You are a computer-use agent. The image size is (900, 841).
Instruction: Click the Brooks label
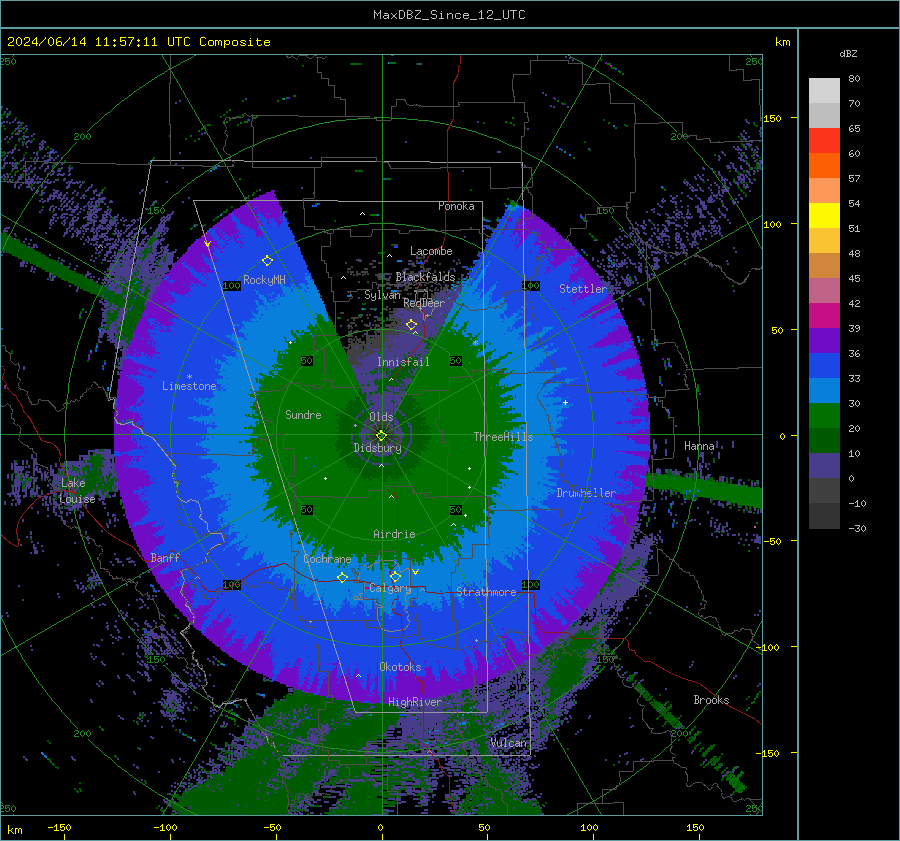point(711,700)
